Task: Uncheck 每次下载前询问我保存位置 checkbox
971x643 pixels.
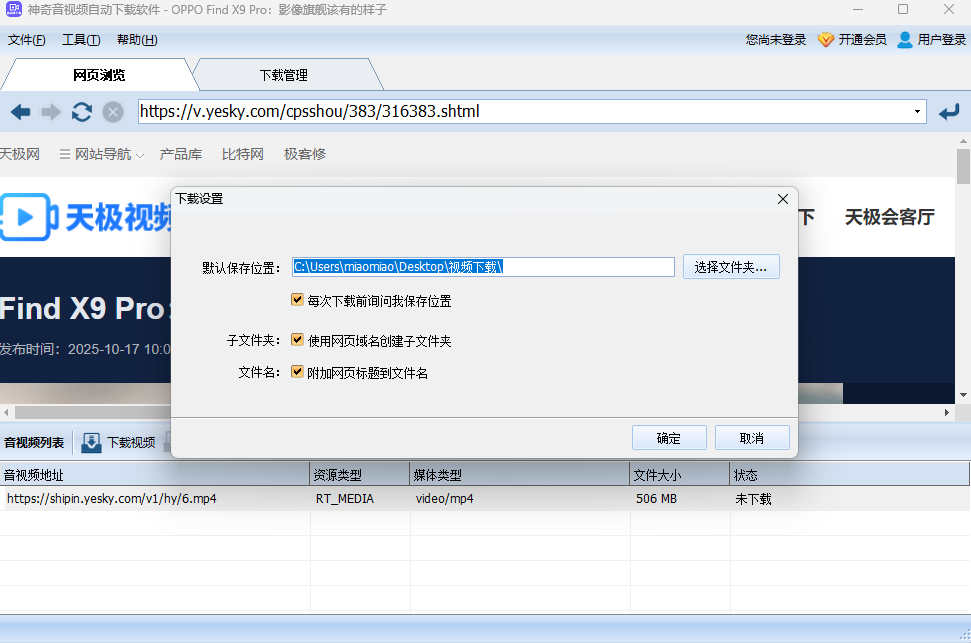Action: tap(297, 300)
